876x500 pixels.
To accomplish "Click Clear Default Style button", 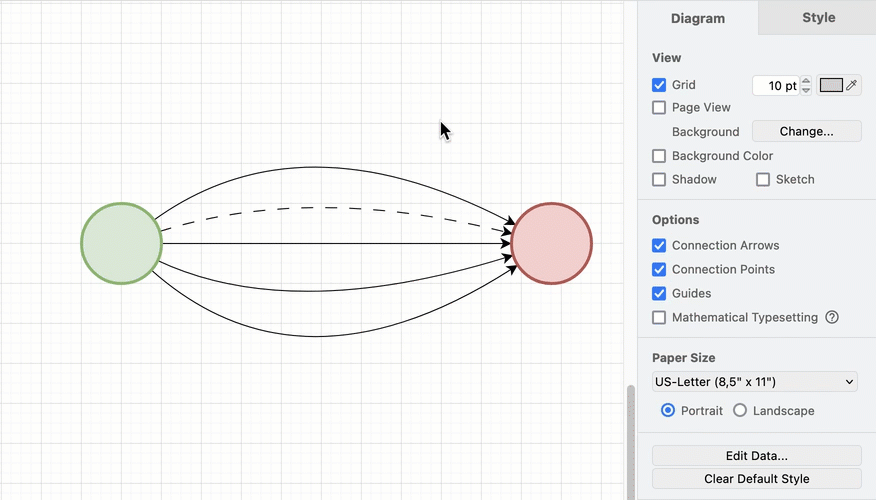I will tap(756, 479).
